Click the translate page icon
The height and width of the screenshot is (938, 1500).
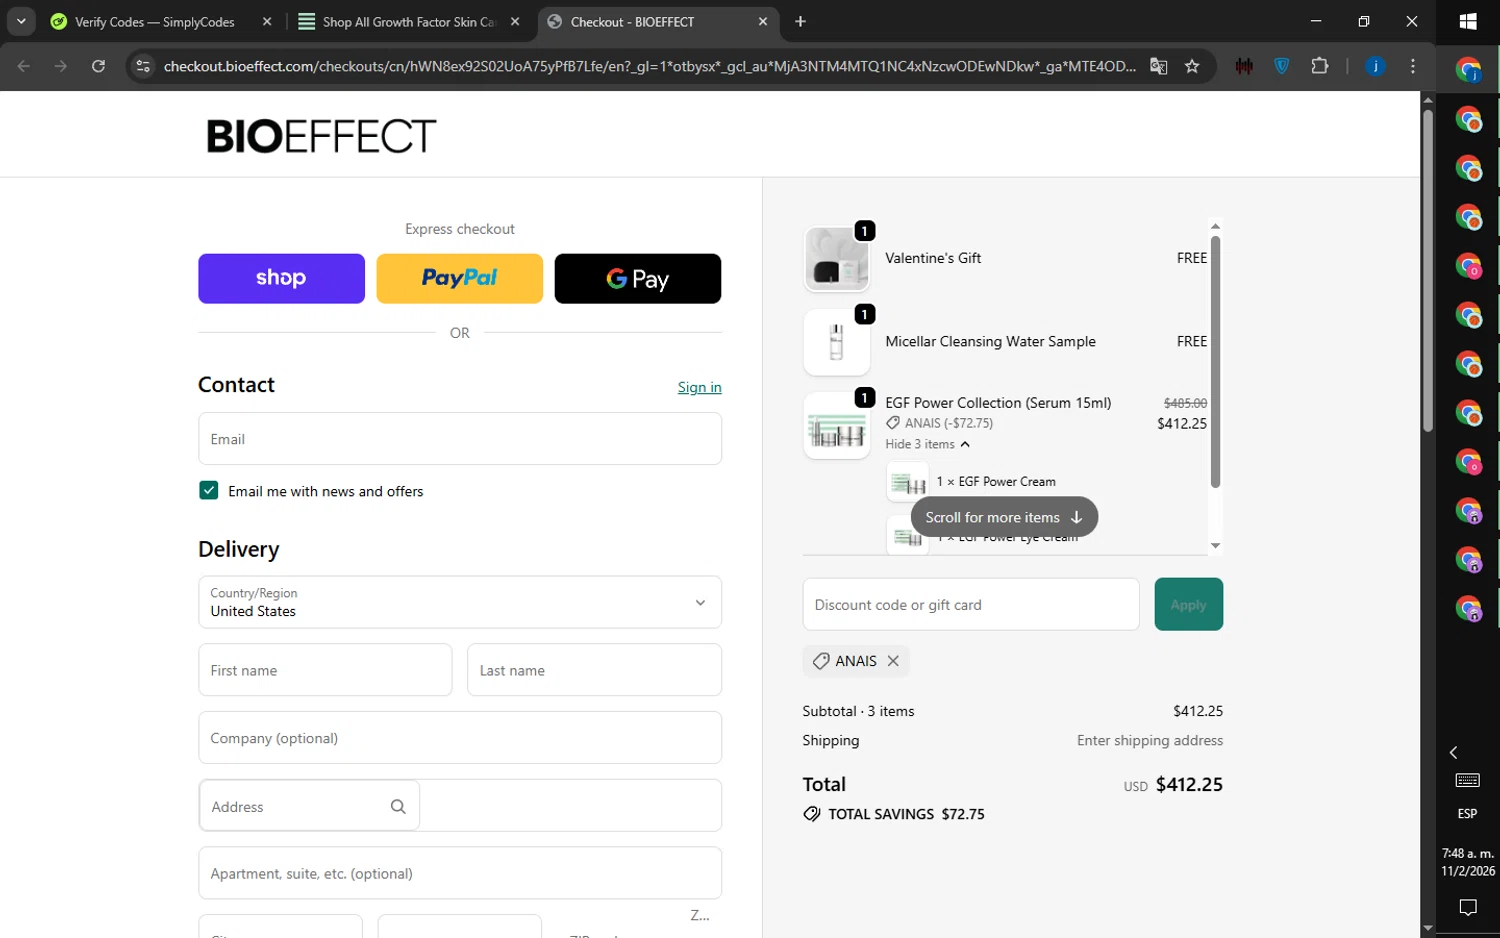[x=1159, y=66]
